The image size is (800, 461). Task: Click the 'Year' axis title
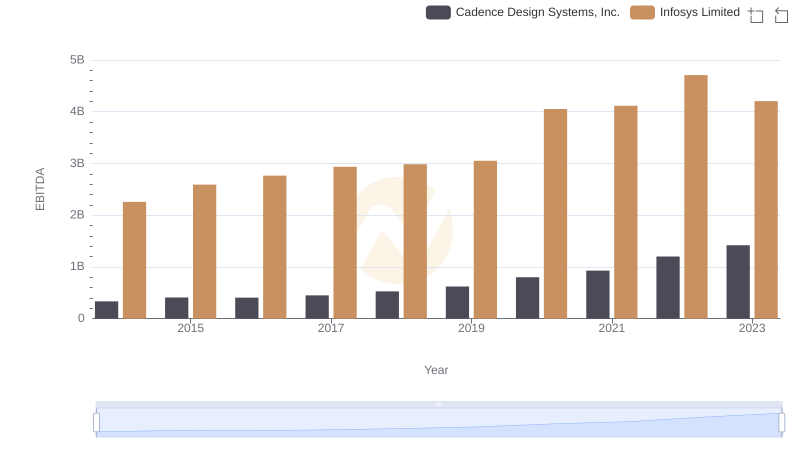[436, 370]
